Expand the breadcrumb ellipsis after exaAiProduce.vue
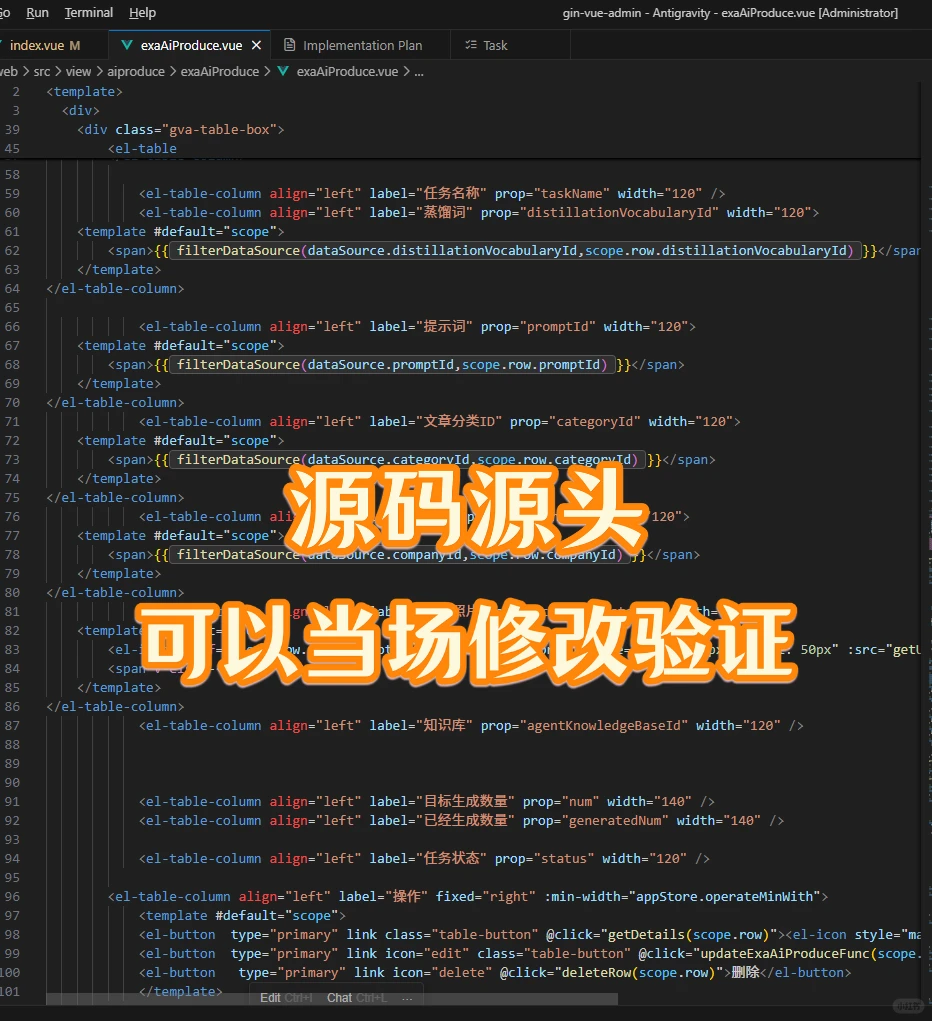The image size is (932, 1021). tap(419, 71)
